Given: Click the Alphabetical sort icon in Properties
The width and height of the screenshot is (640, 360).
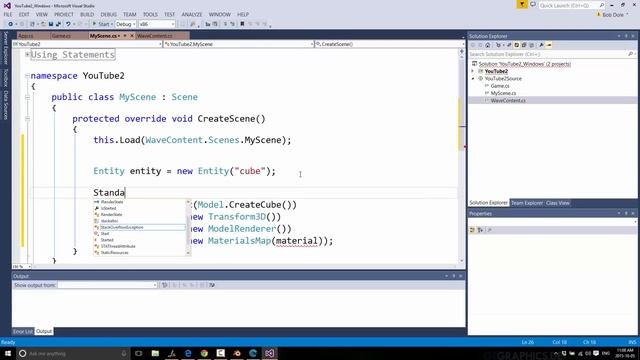Looking at the screenshot, I should point(480,230).
